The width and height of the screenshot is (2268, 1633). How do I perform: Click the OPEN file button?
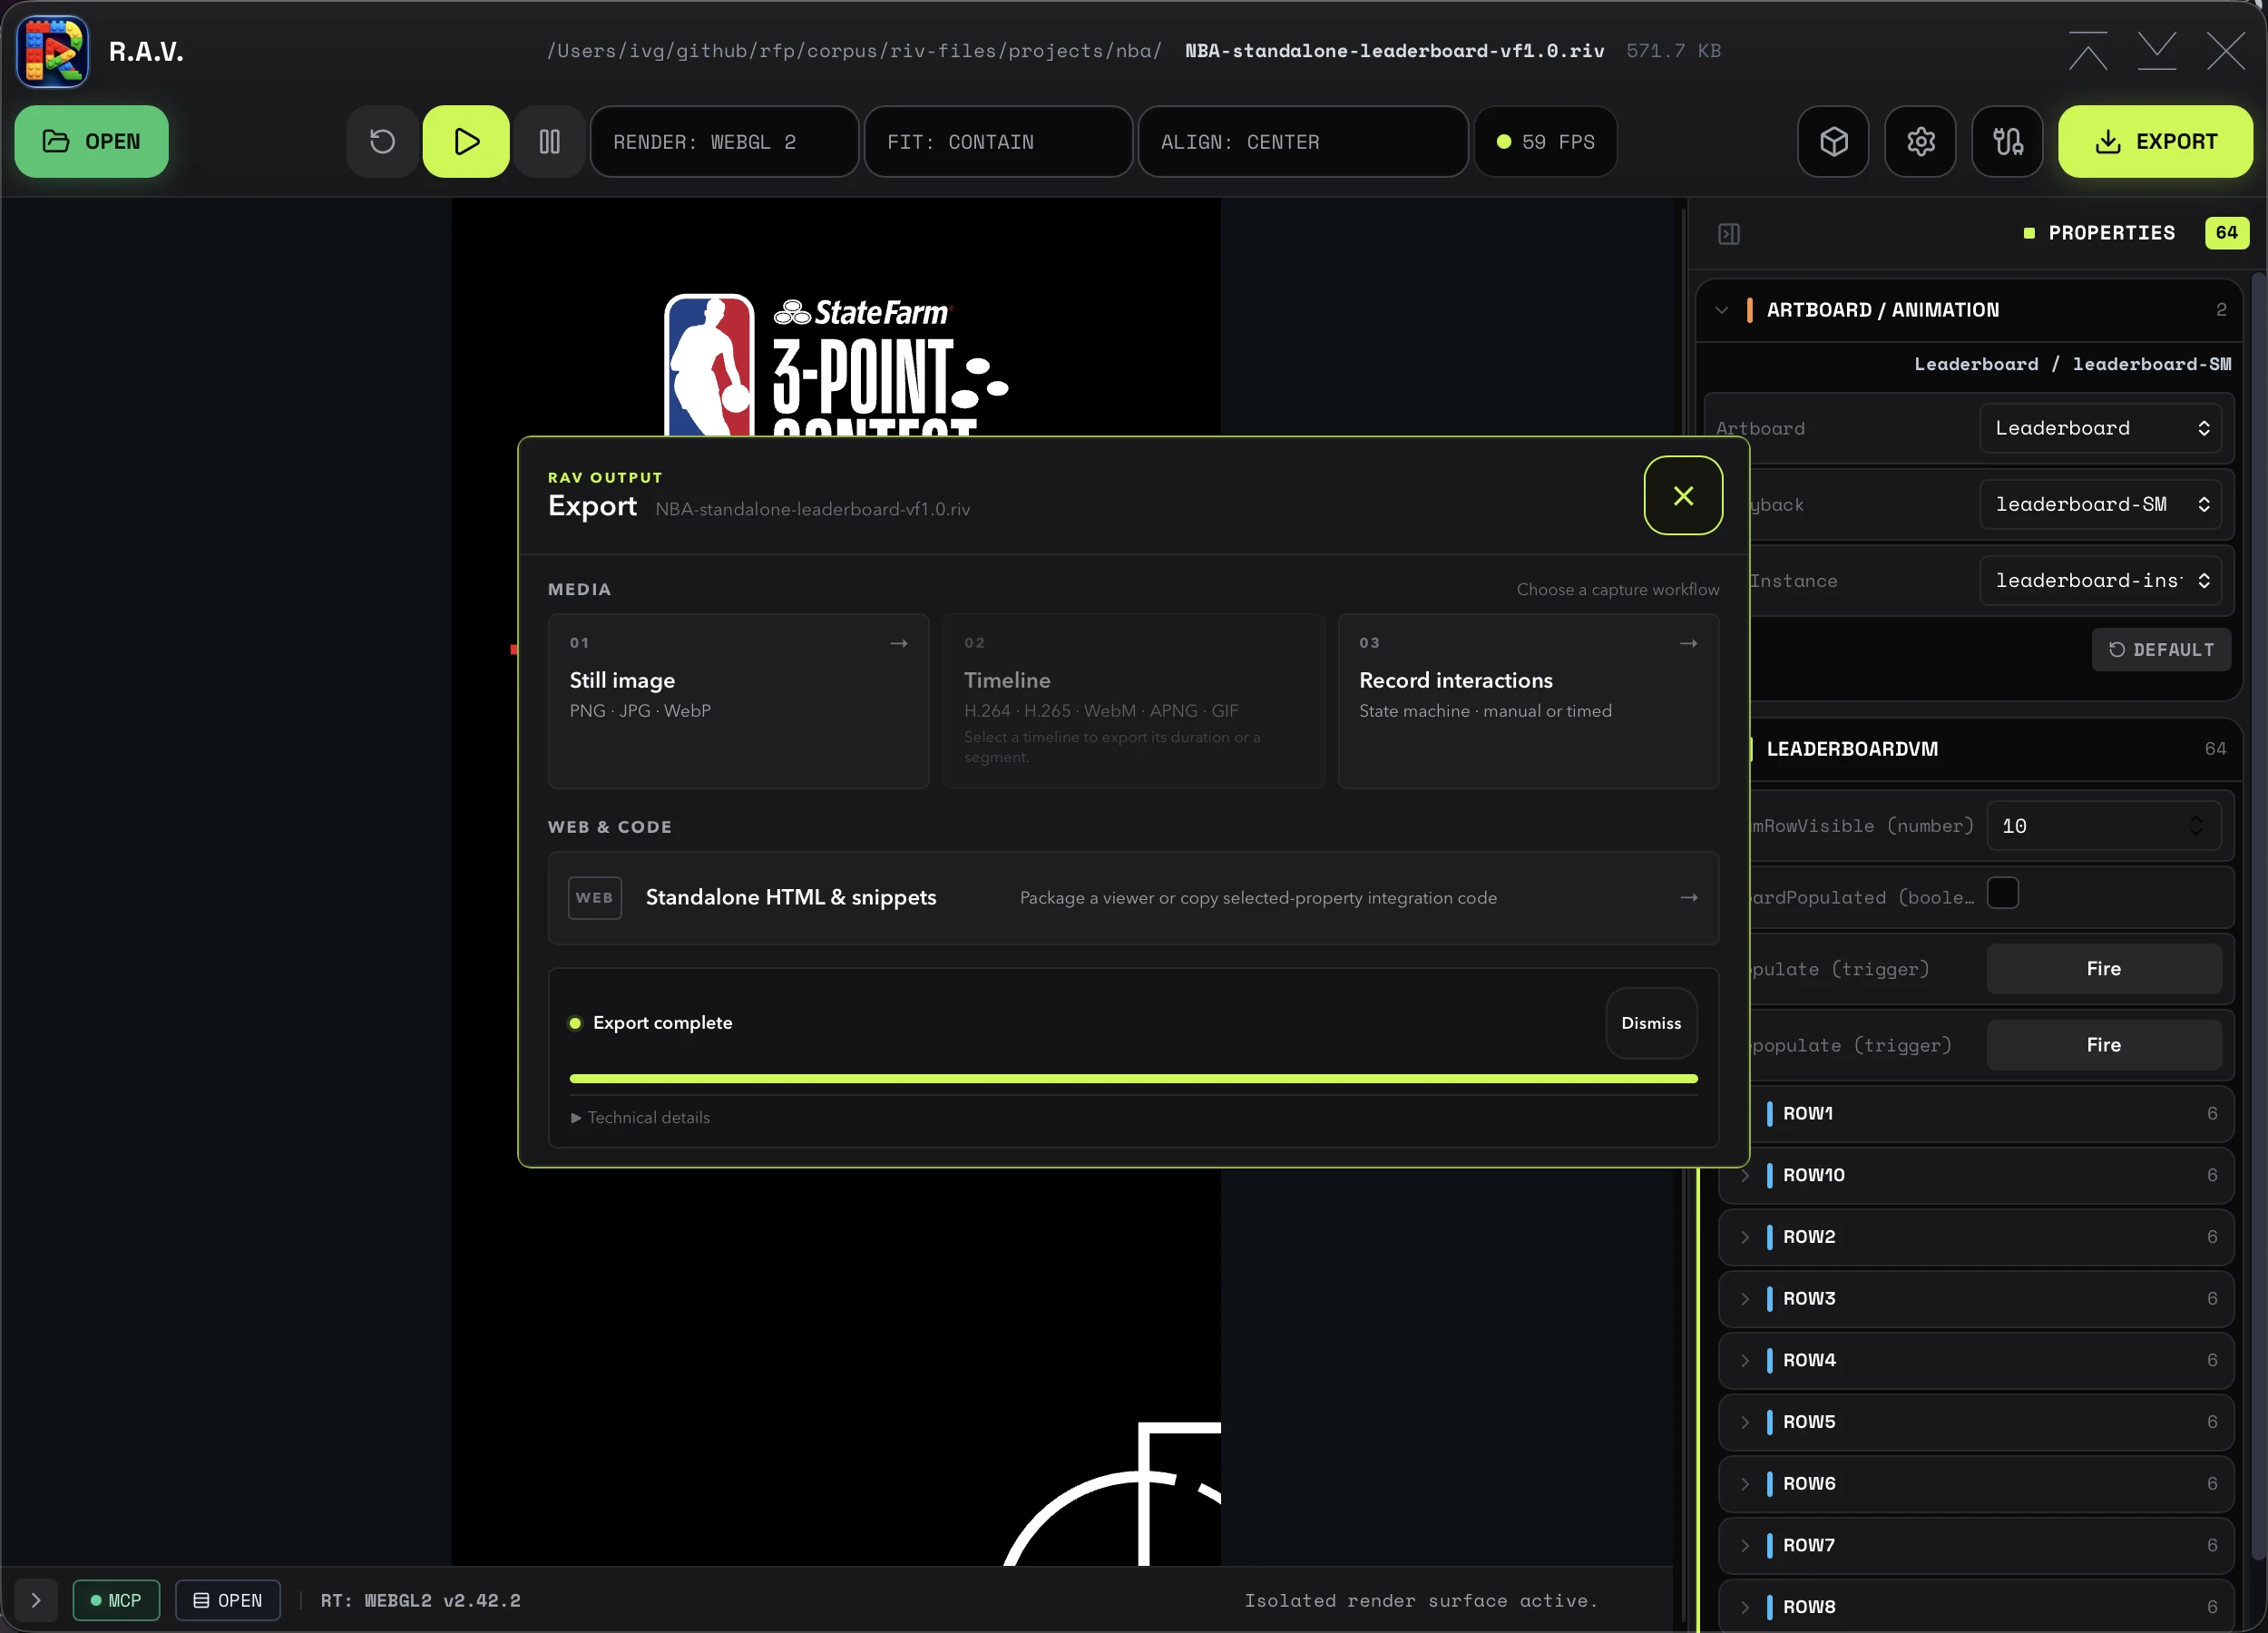pyautogui.click(x=91, y=141)
